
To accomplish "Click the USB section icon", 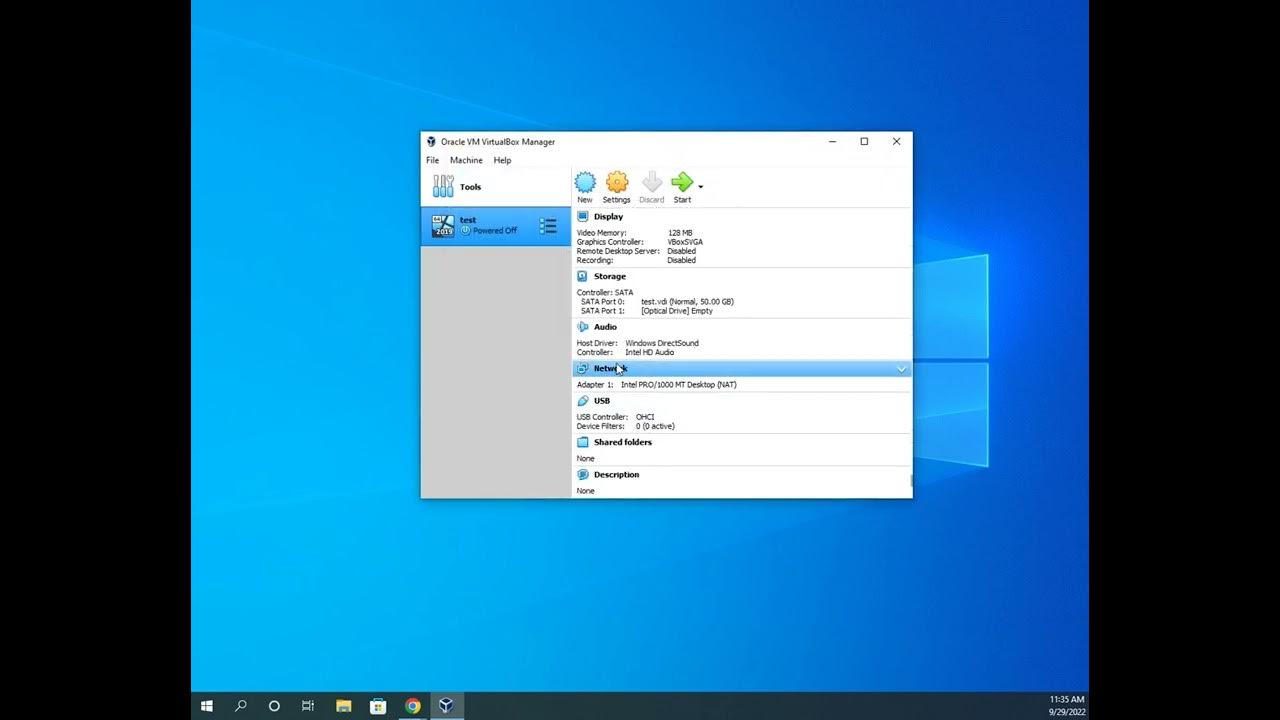I will pos(583,400).
